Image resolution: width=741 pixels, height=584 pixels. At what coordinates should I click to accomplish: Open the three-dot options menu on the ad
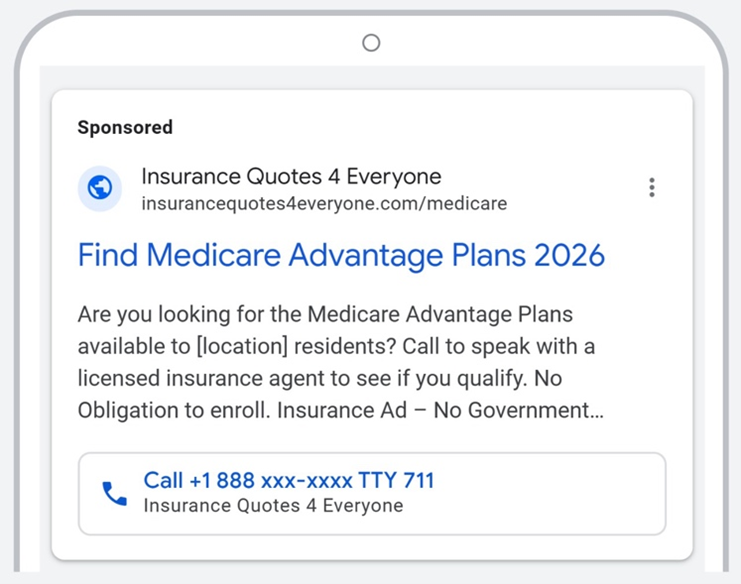(652, 188)
